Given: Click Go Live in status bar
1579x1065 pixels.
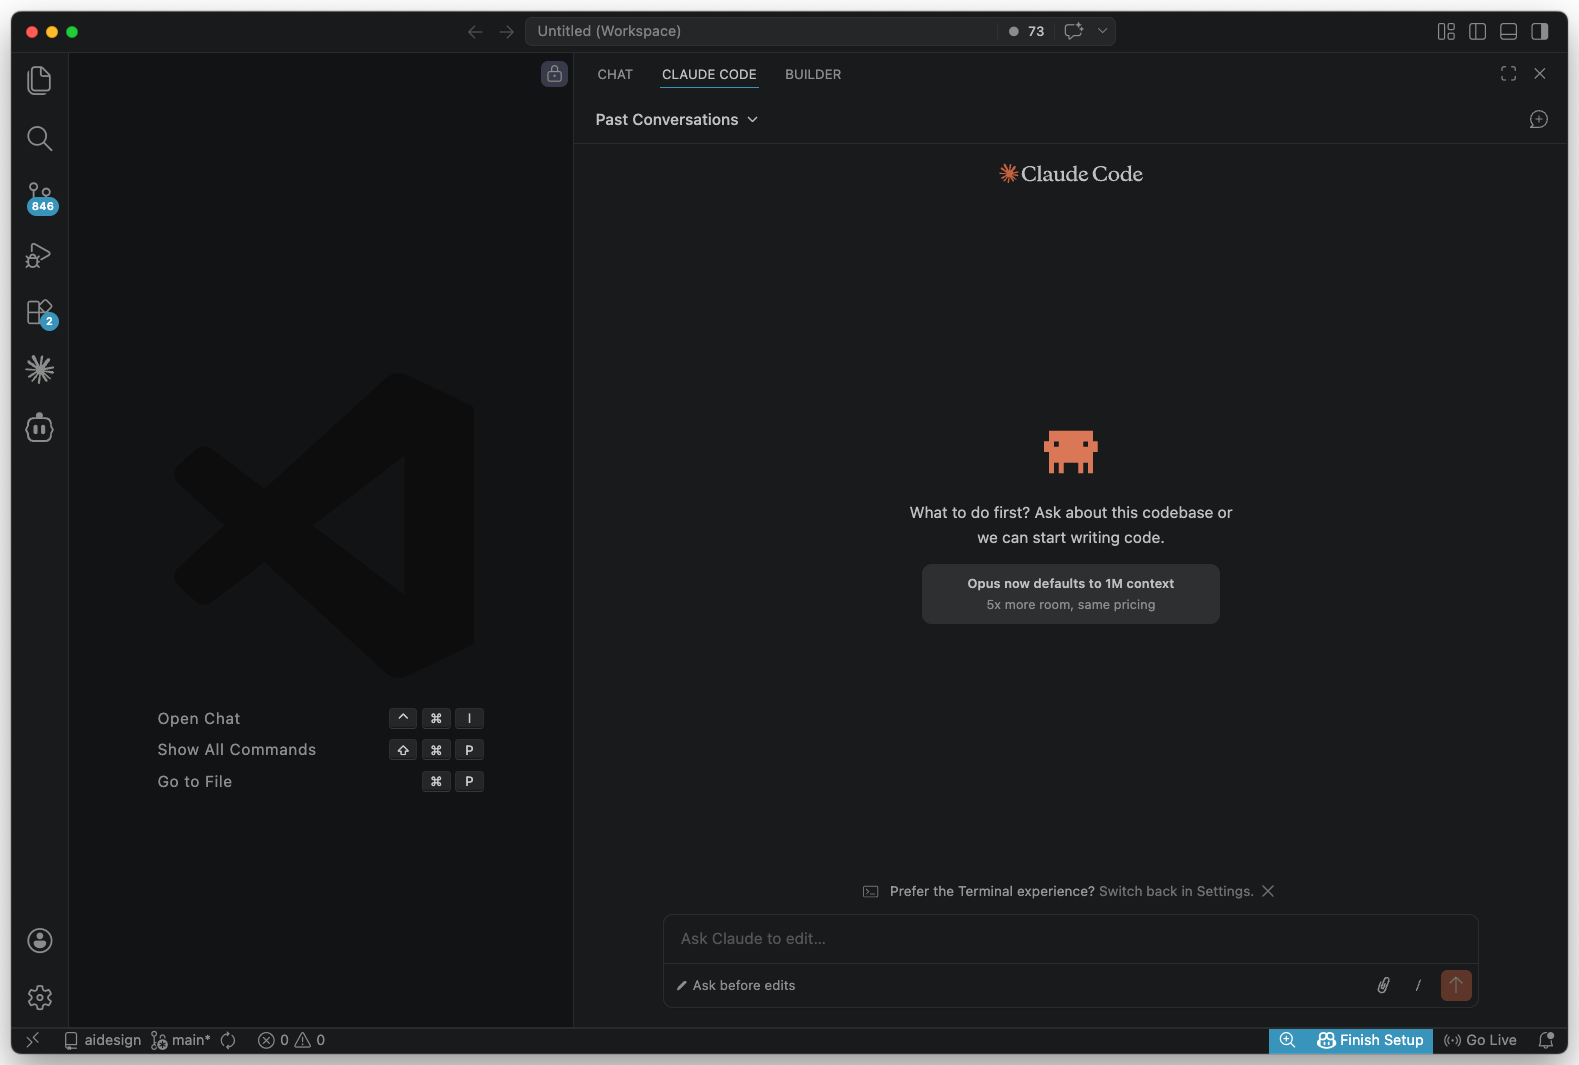Looking at the screenshot, I should (x=1480, y=1040).
